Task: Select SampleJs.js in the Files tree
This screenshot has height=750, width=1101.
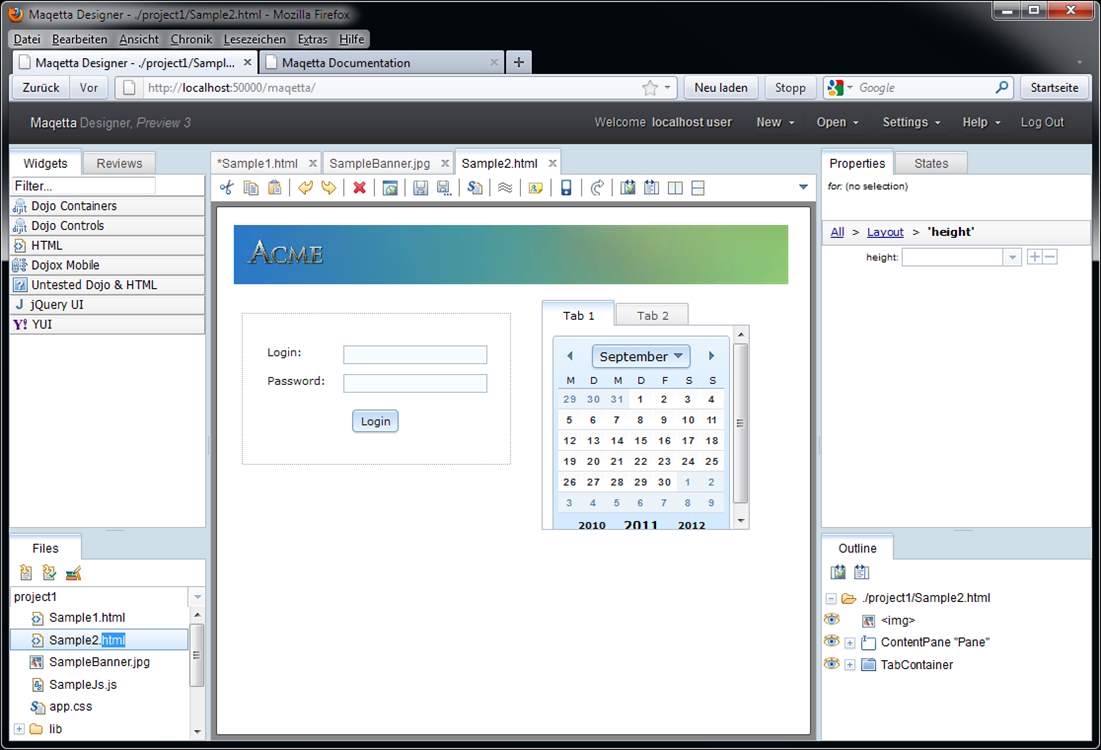Action: coord(83,685)
